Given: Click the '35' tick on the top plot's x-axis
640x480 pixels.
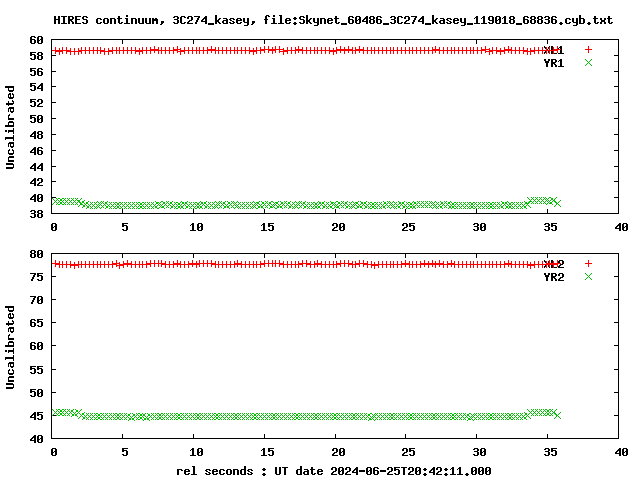Looking at the screenshot, I should tap(550, 227).
